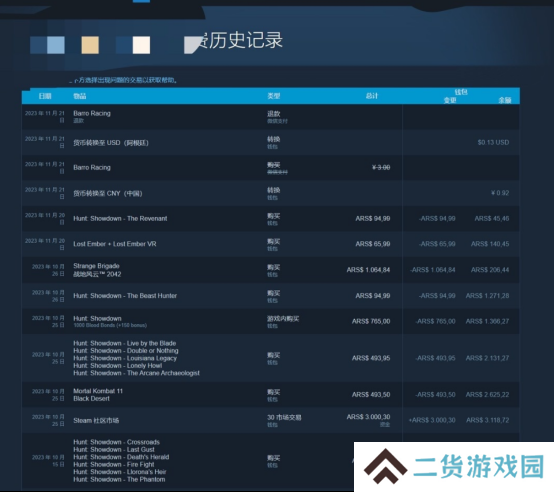Click the 物品 column header
This screenshot has width=554, height=492.
pyautogui.click(x=80, y=96)
